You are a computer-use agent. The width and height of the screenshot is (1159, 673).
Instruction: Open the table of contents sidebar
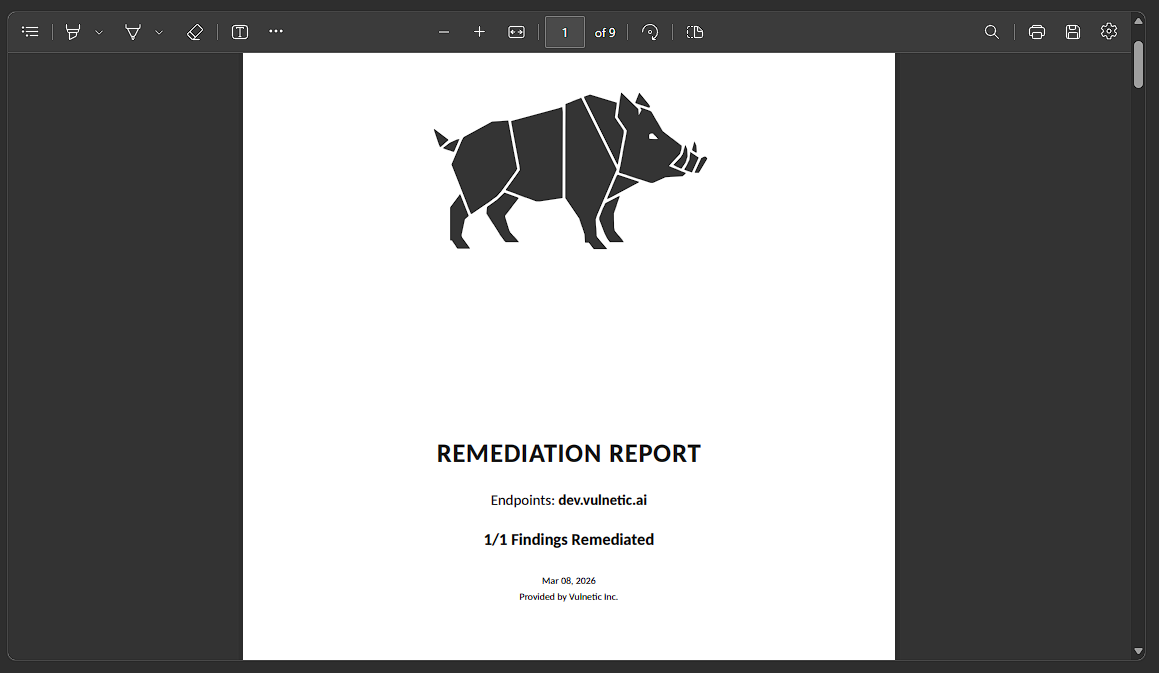(x=31, y=32)
